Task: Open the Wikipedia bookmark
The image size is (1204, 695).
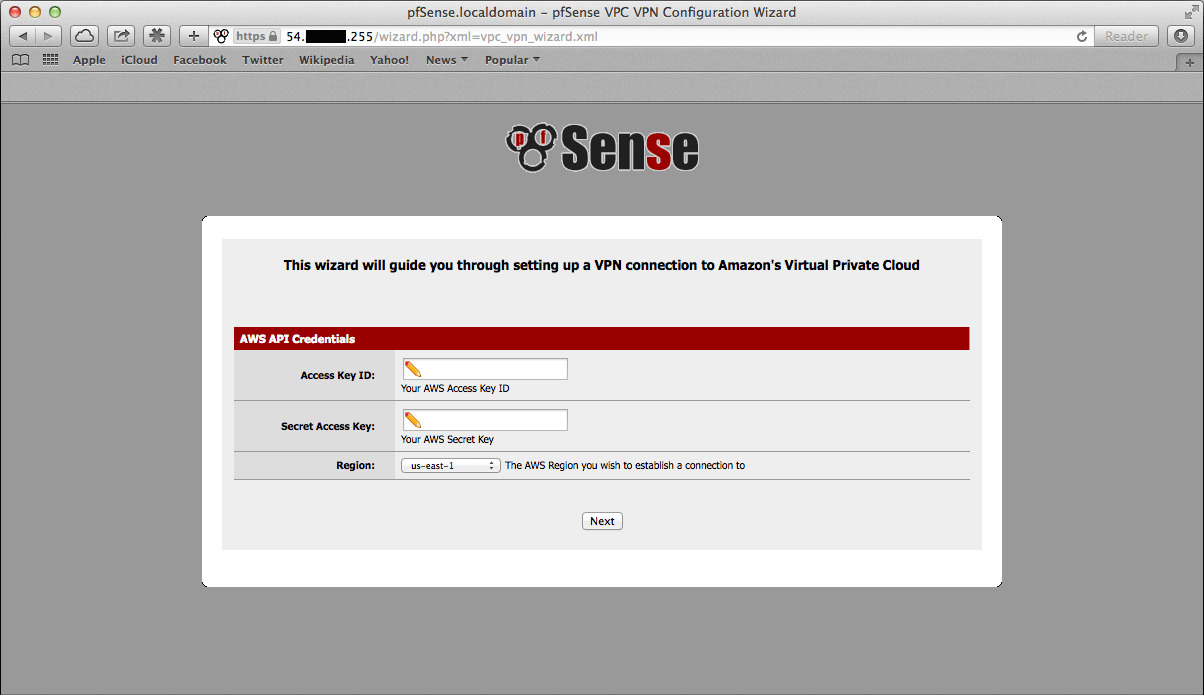Action: coord(326,60)
